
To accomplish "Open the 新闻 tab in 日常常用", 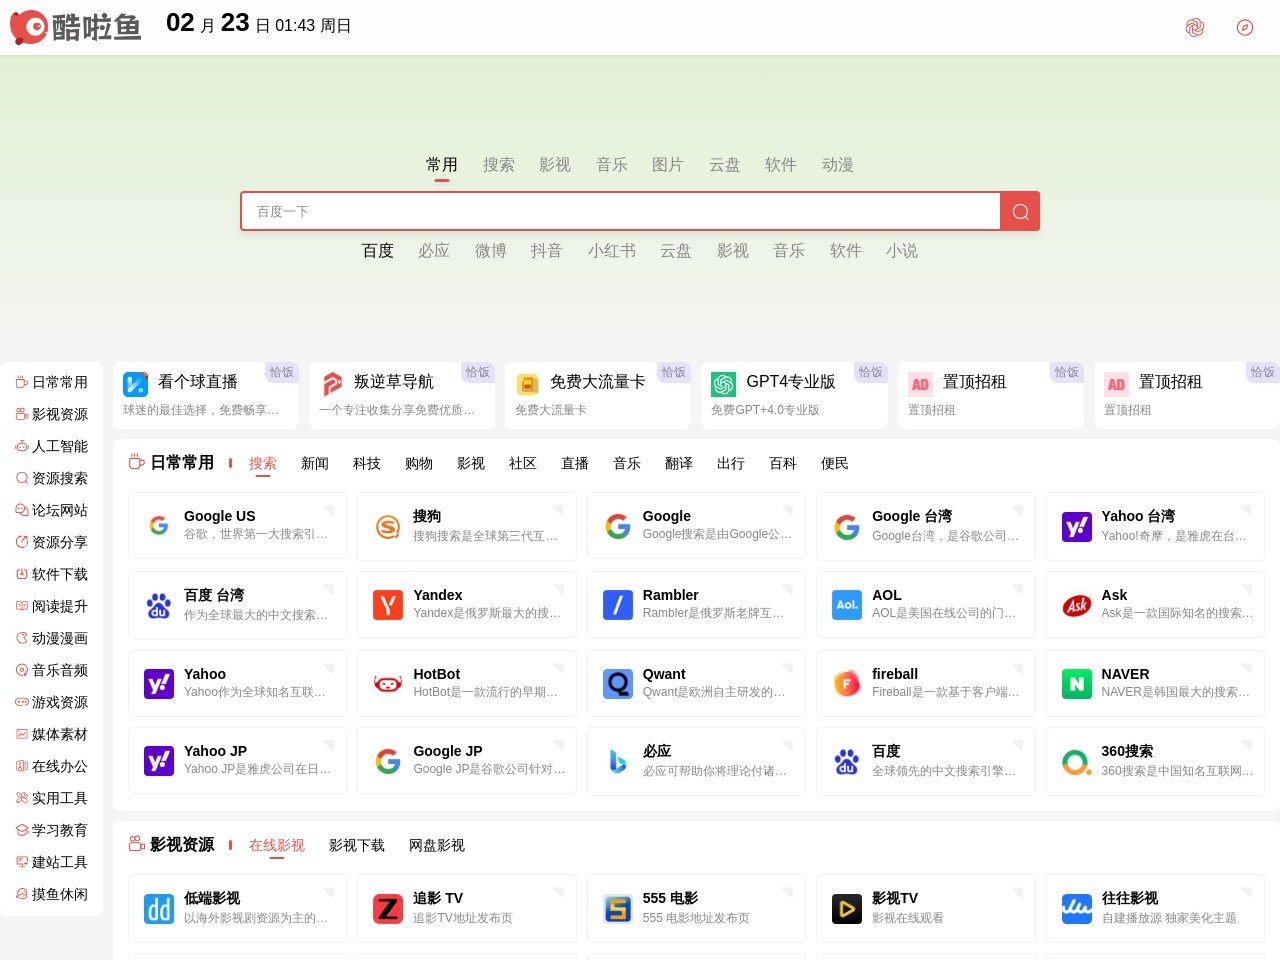I will click(315, 464).
